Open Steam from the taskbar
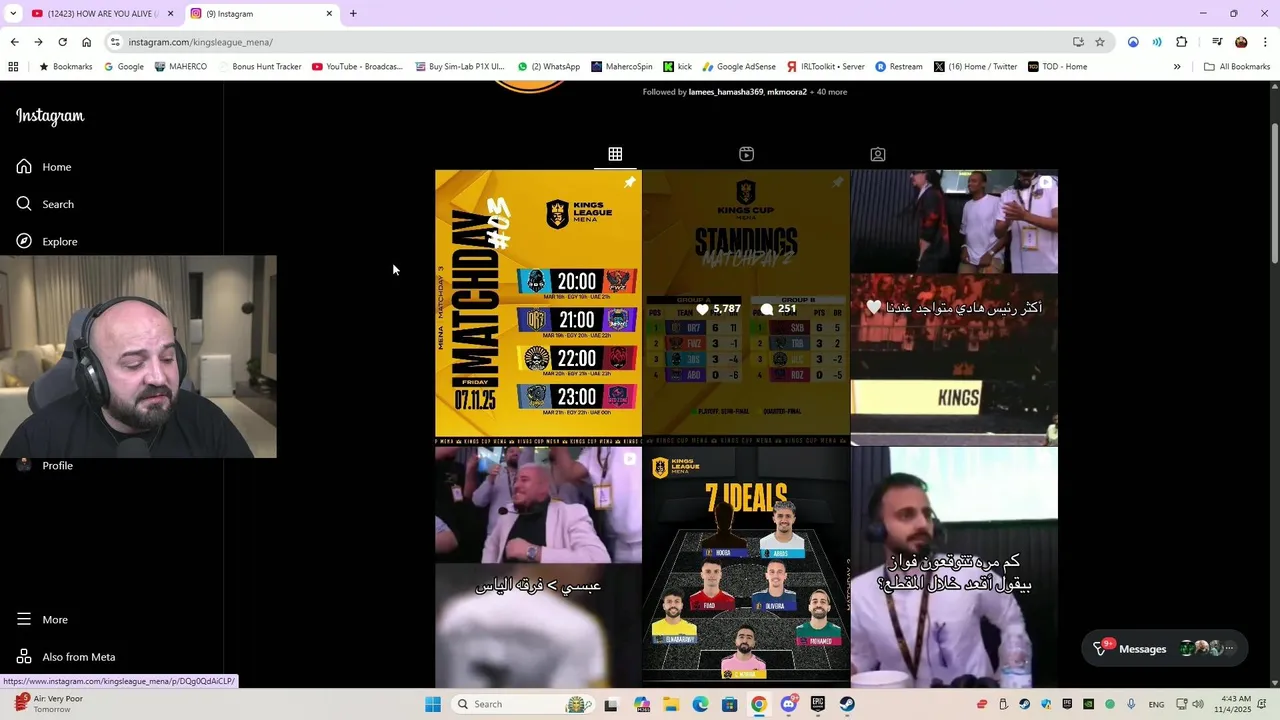Viewport: 1280px width, 720px height. (847, 704)
